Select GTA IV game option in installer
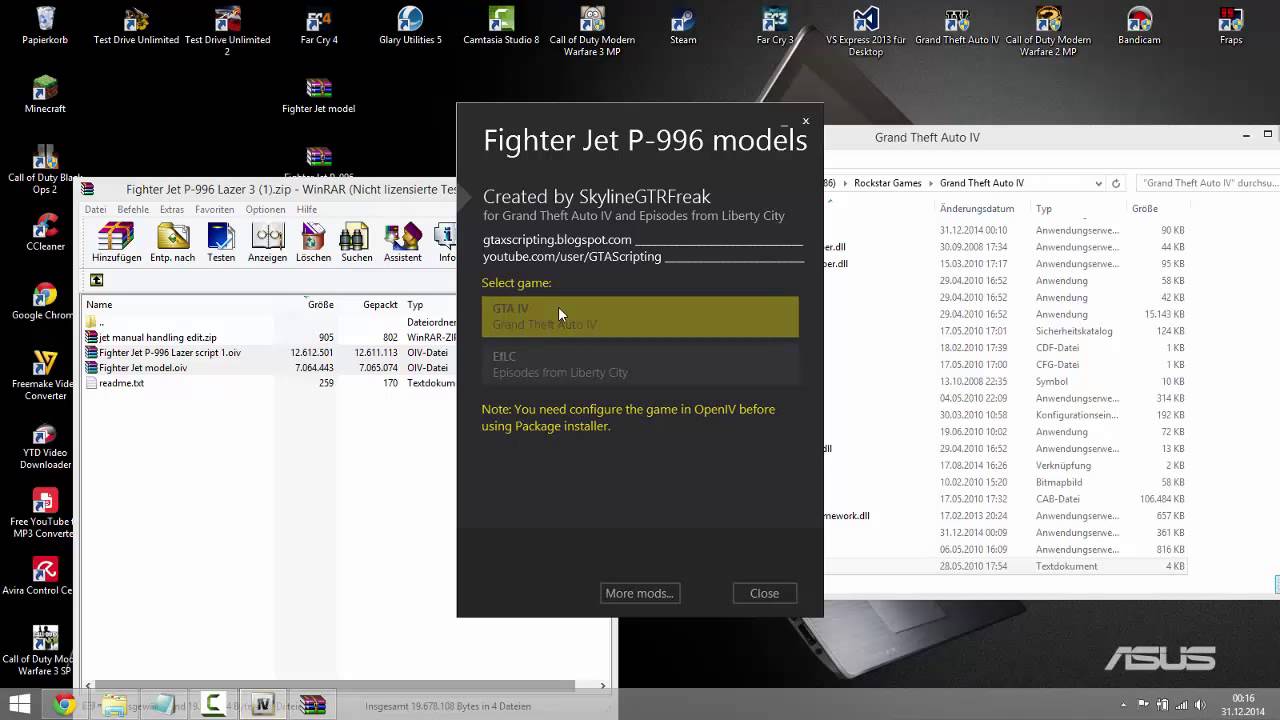 click(640, 316)
